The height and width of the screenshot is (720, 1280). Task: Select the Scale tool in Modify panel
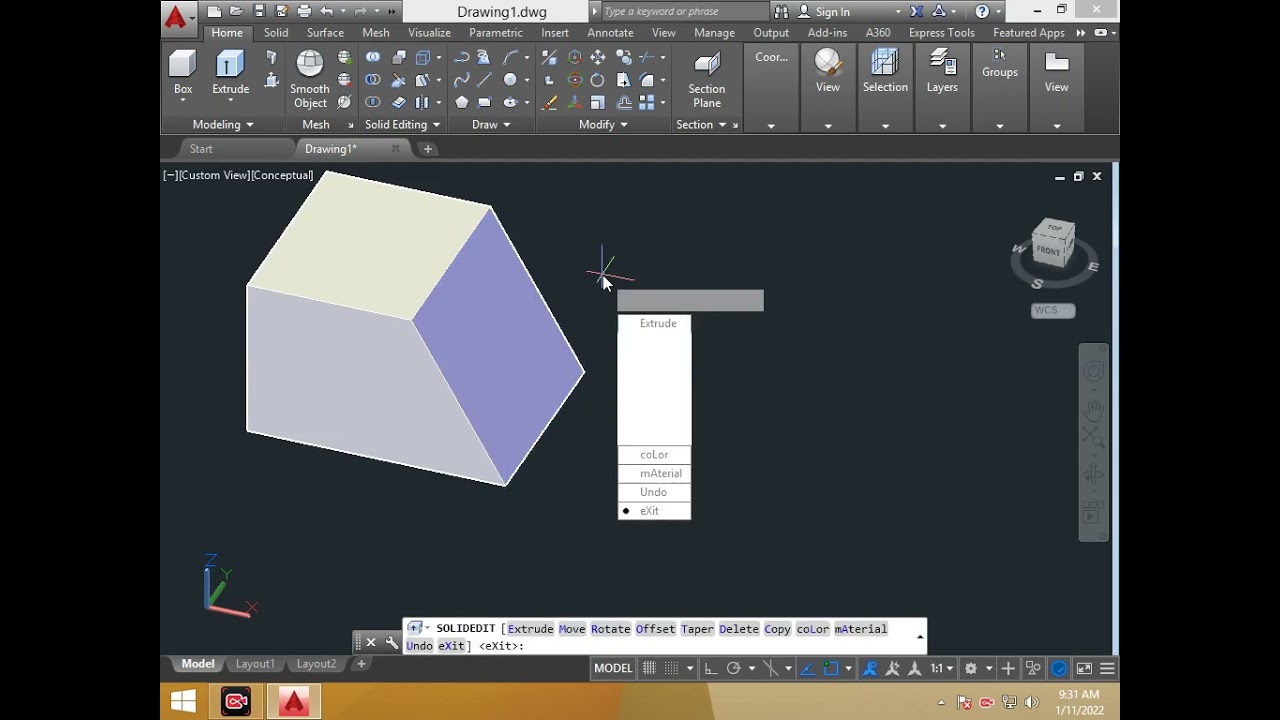pyautogui.click(x=598, y=102)
